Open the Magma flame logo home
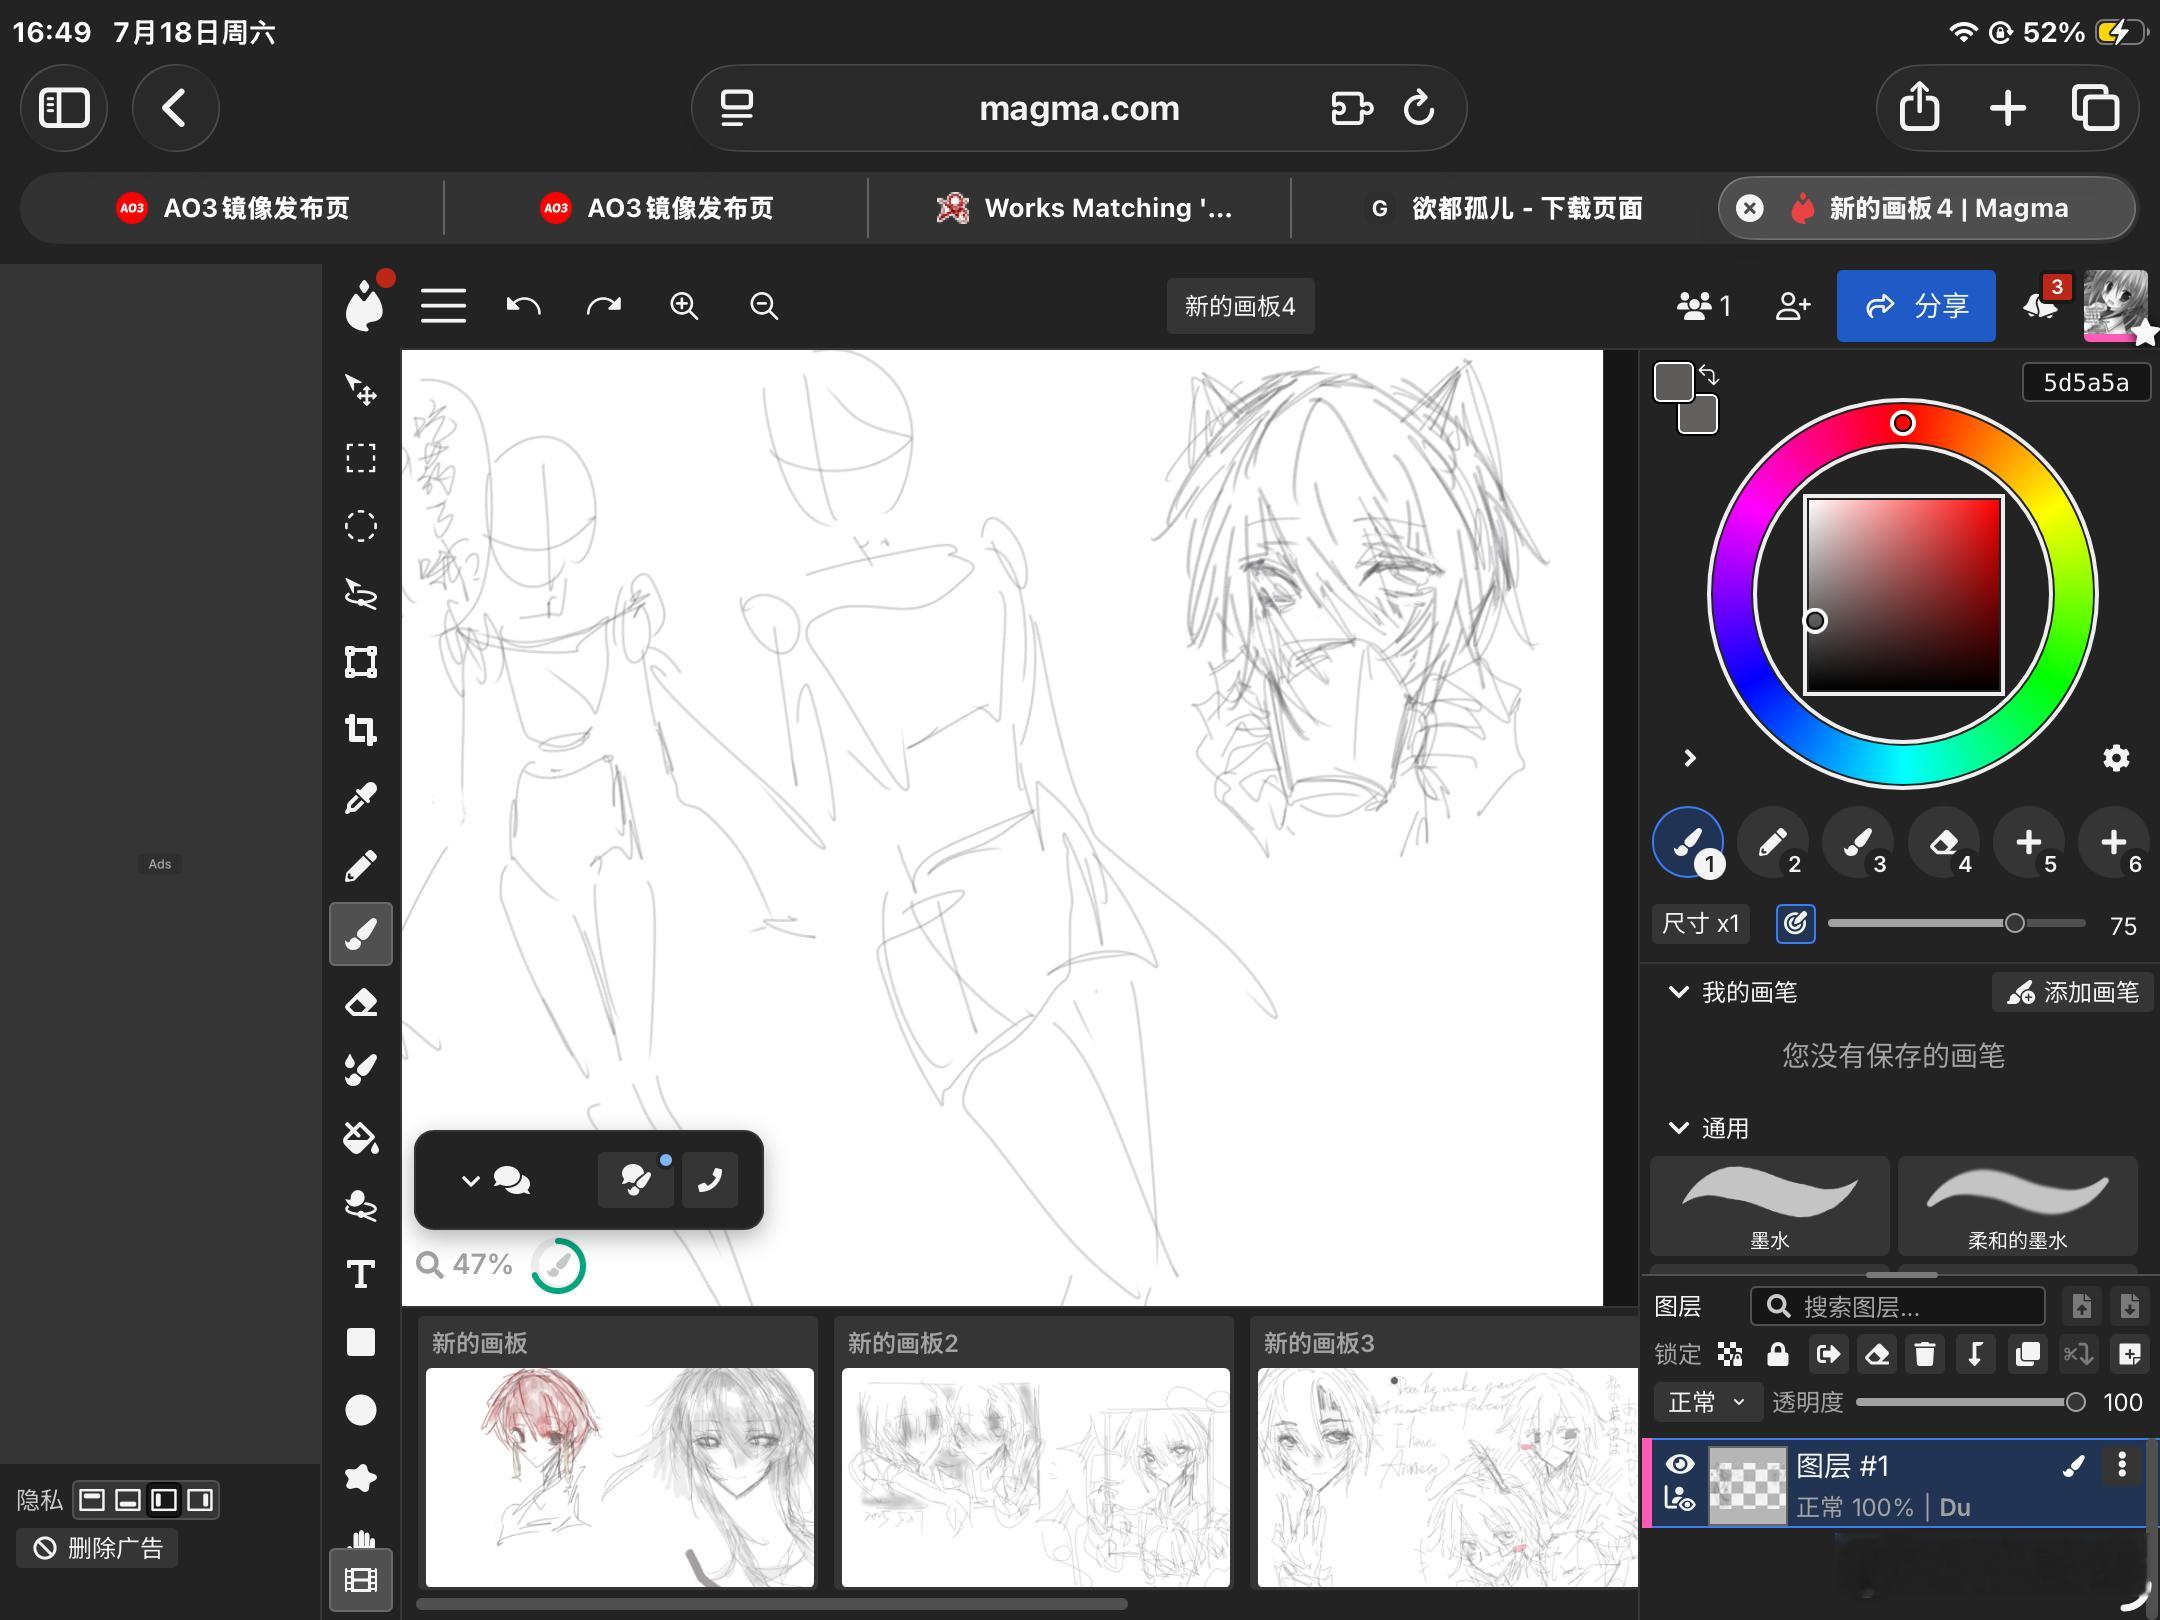 (365, 304)
